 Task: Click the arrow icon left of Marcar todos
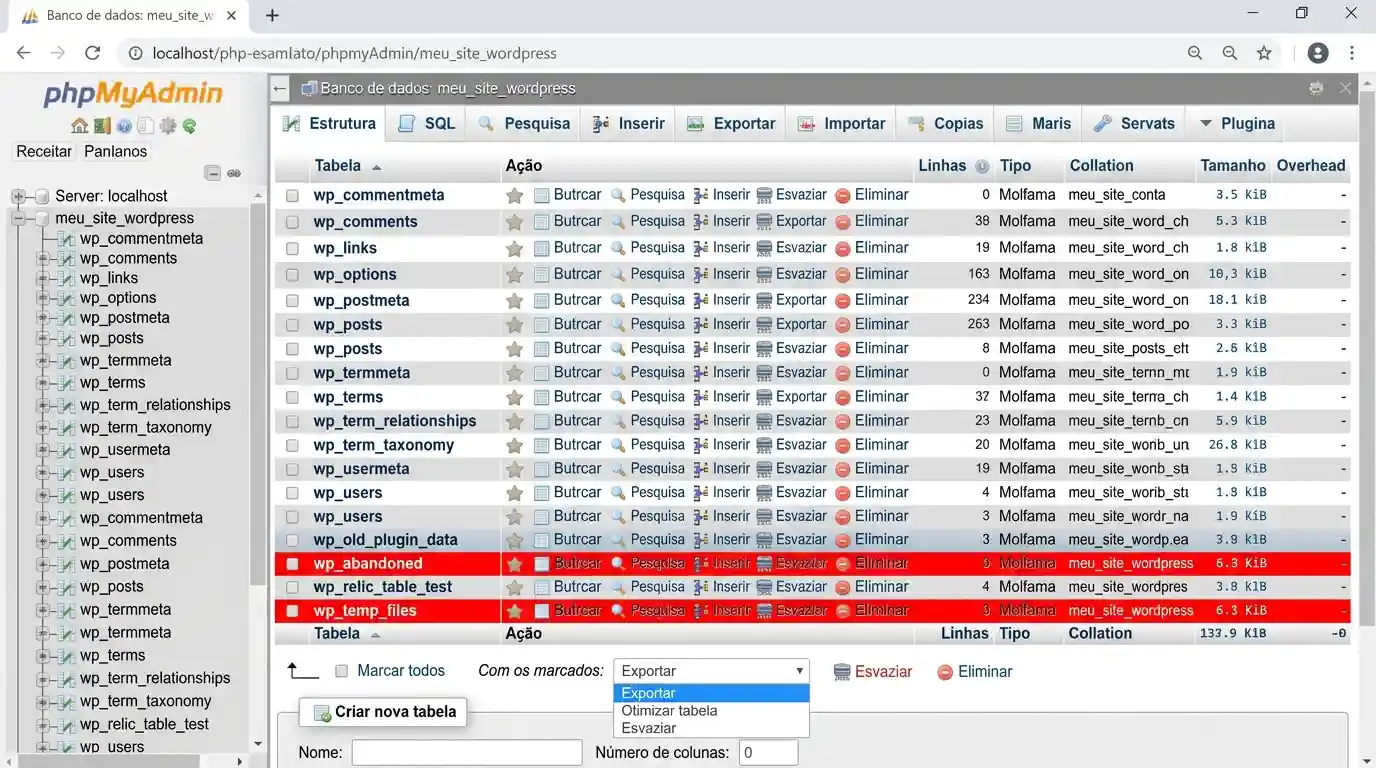point(302,671)
